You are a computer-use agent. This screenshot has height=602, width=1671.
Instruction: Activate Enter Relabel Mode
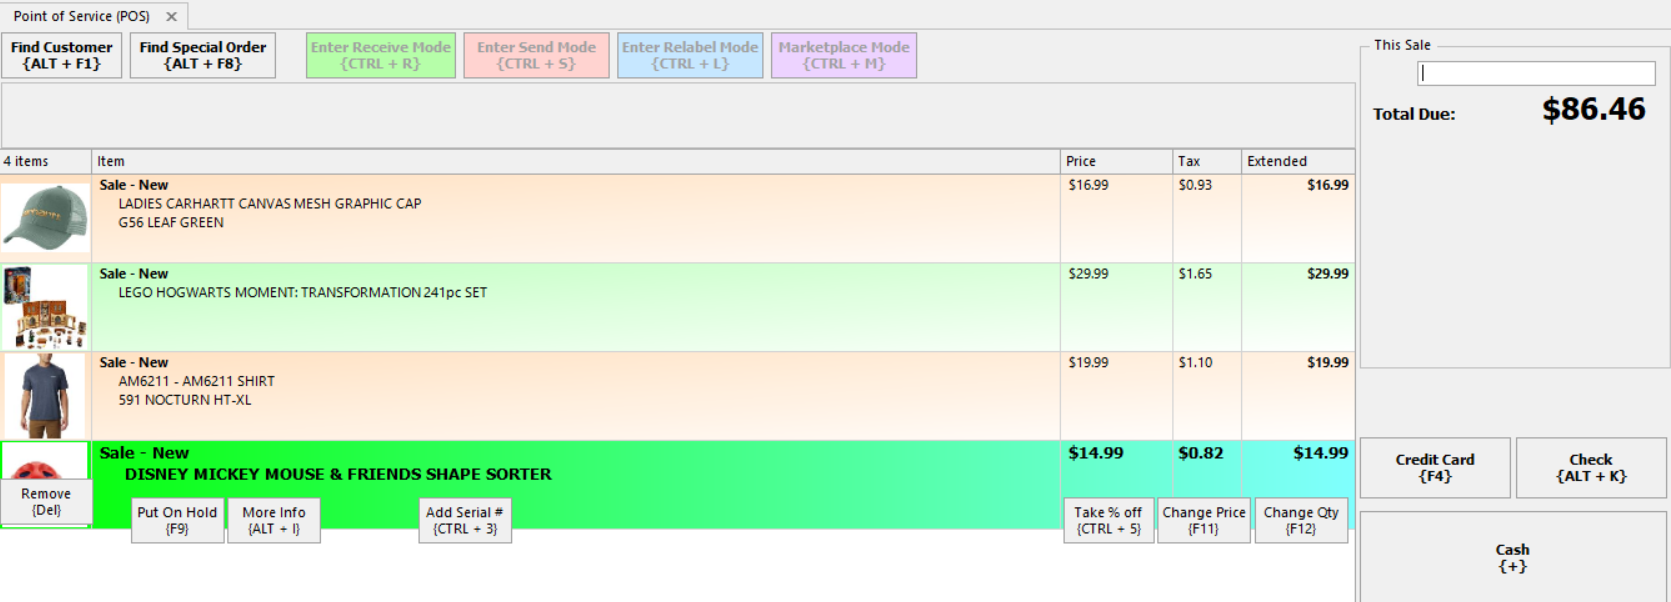click(690, 55)
